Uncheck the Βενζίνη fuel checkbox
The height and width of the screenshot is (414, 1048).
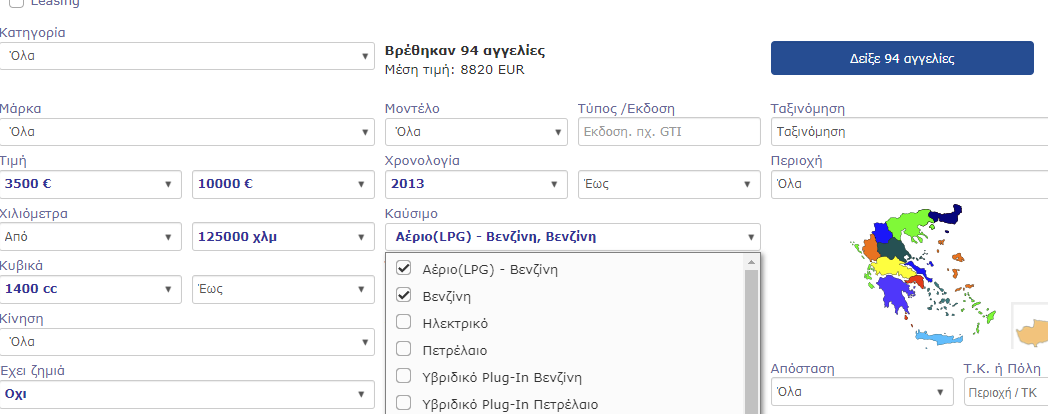pos(403,295)
